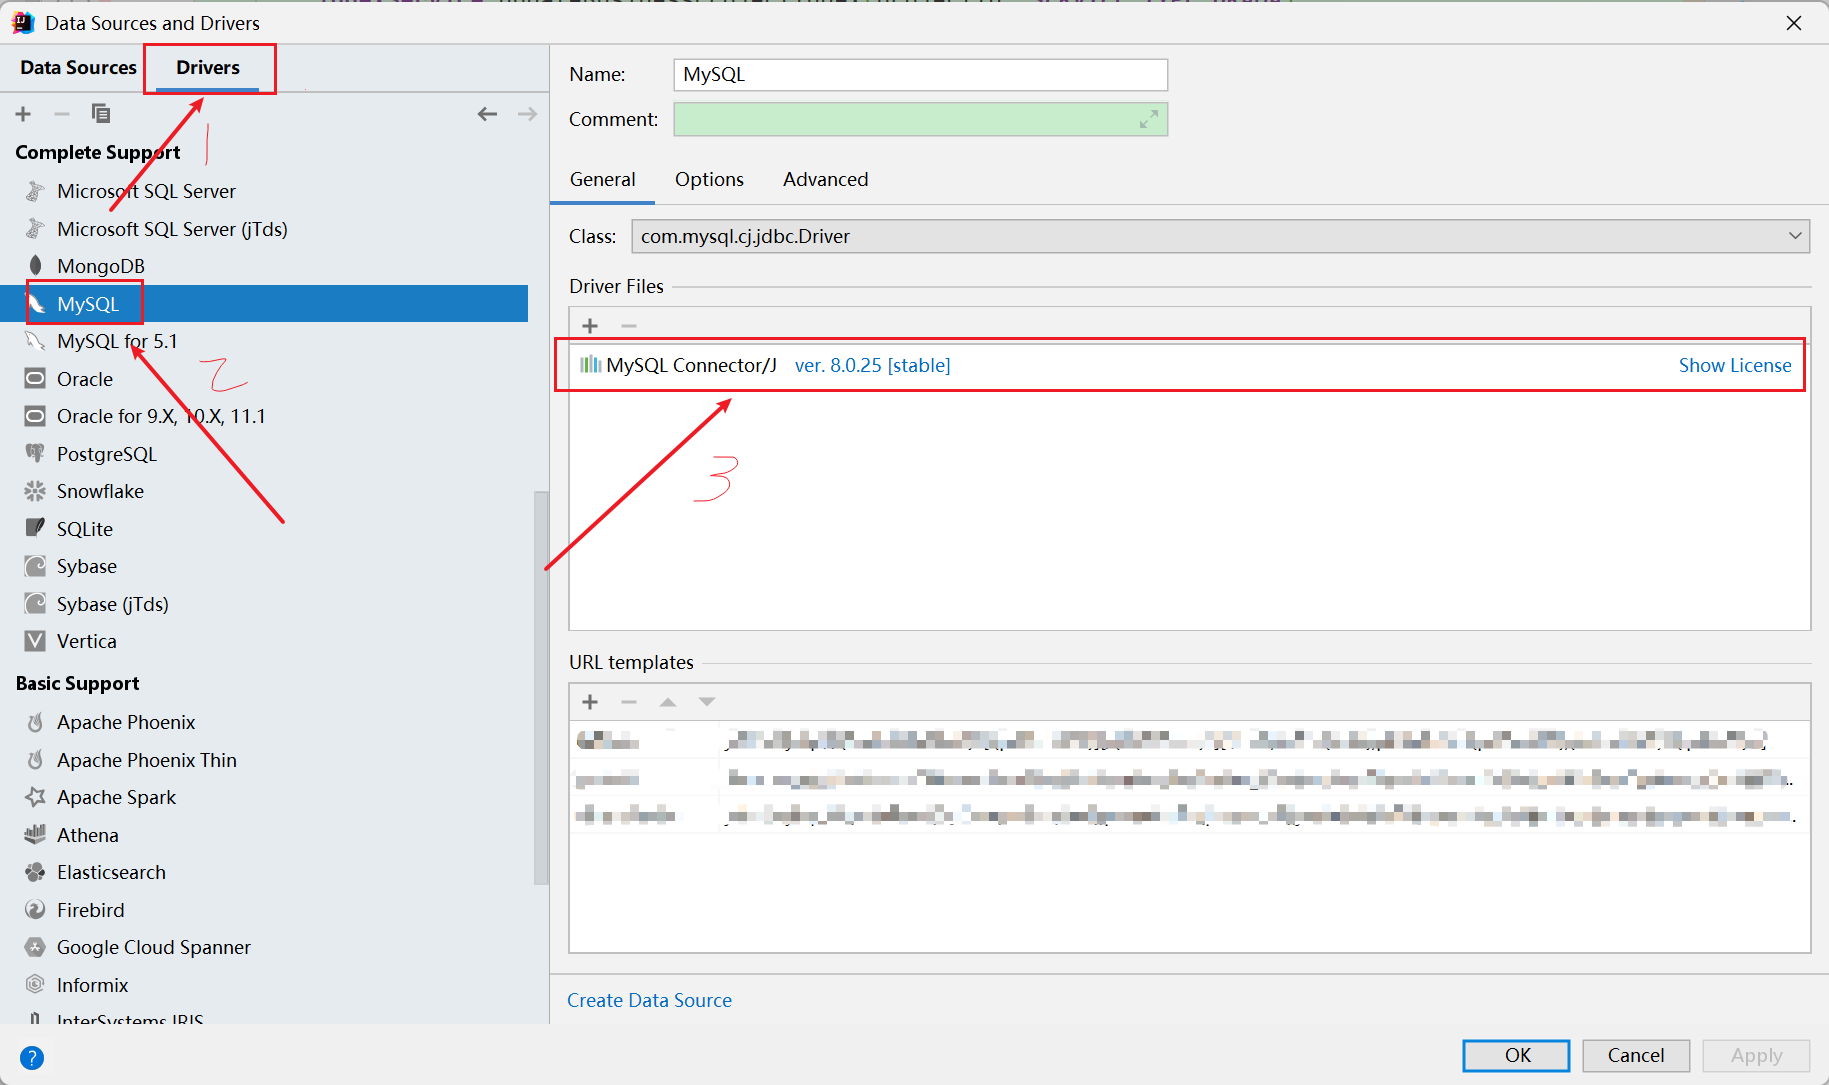1829x1085 pixels.
Task: Open the General tab
Action: tap(602, 179)
